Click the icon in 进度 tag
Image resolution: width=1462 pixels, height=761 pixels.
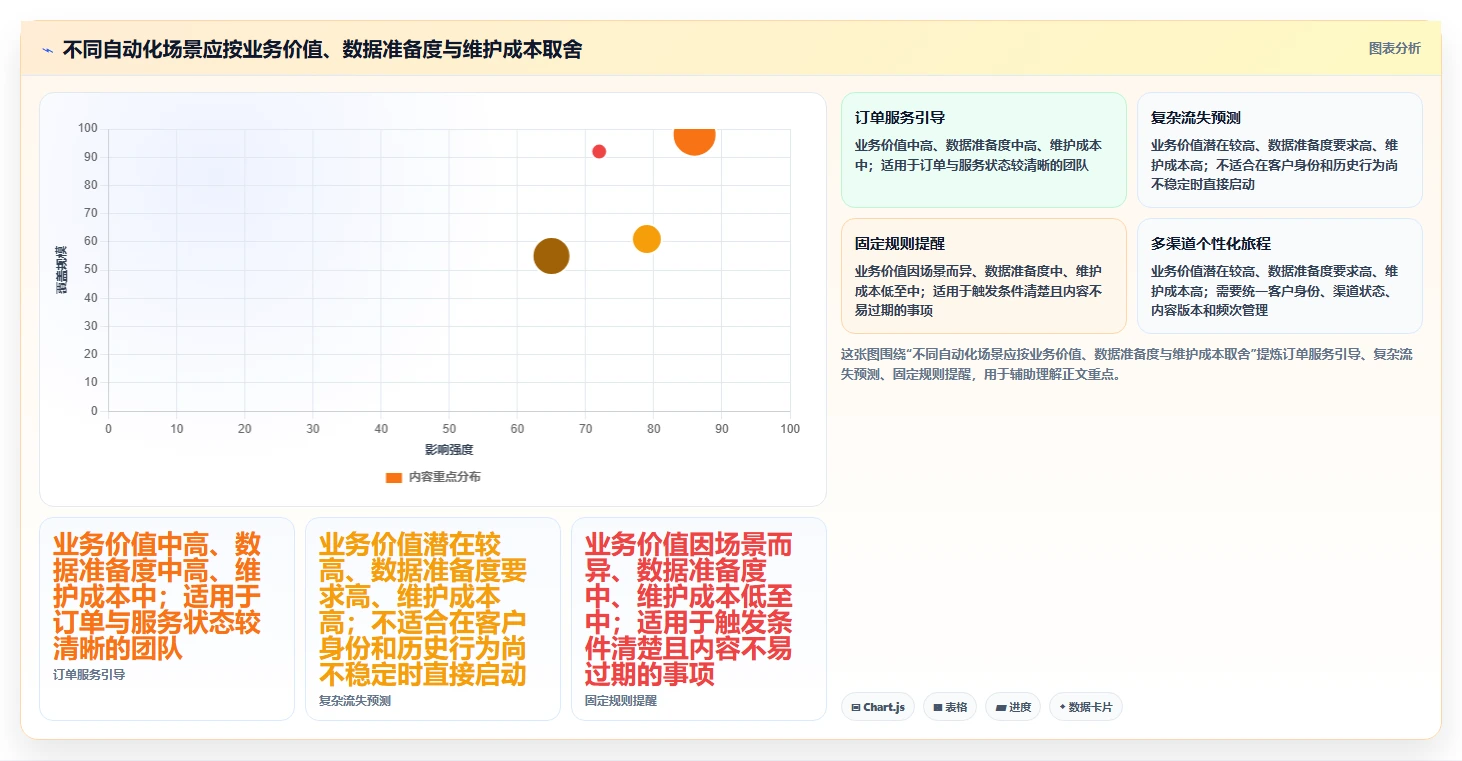[1000, 708]
